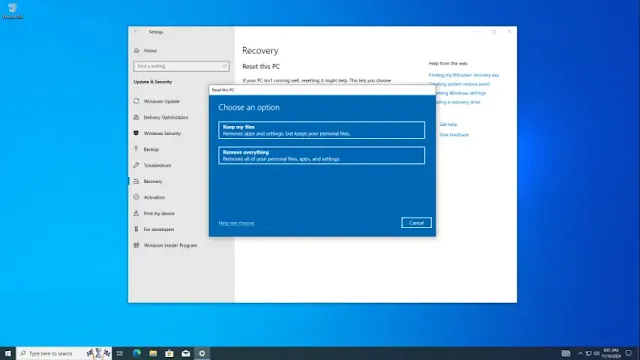Open Mail app from taskbar
The width and height of the screenshot is (640, 360).
pyautogui.click(x=186, y=353)
